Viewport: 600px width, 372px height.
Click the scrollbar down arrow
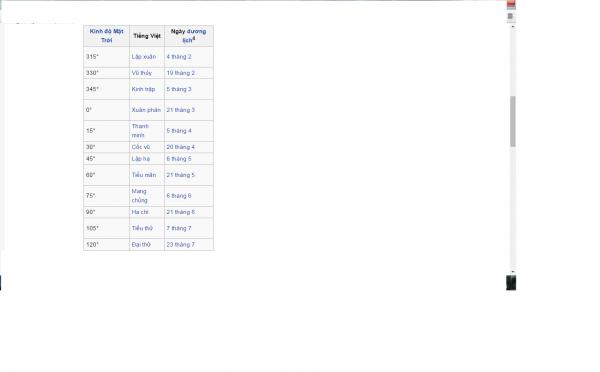(x=513, y=271)
